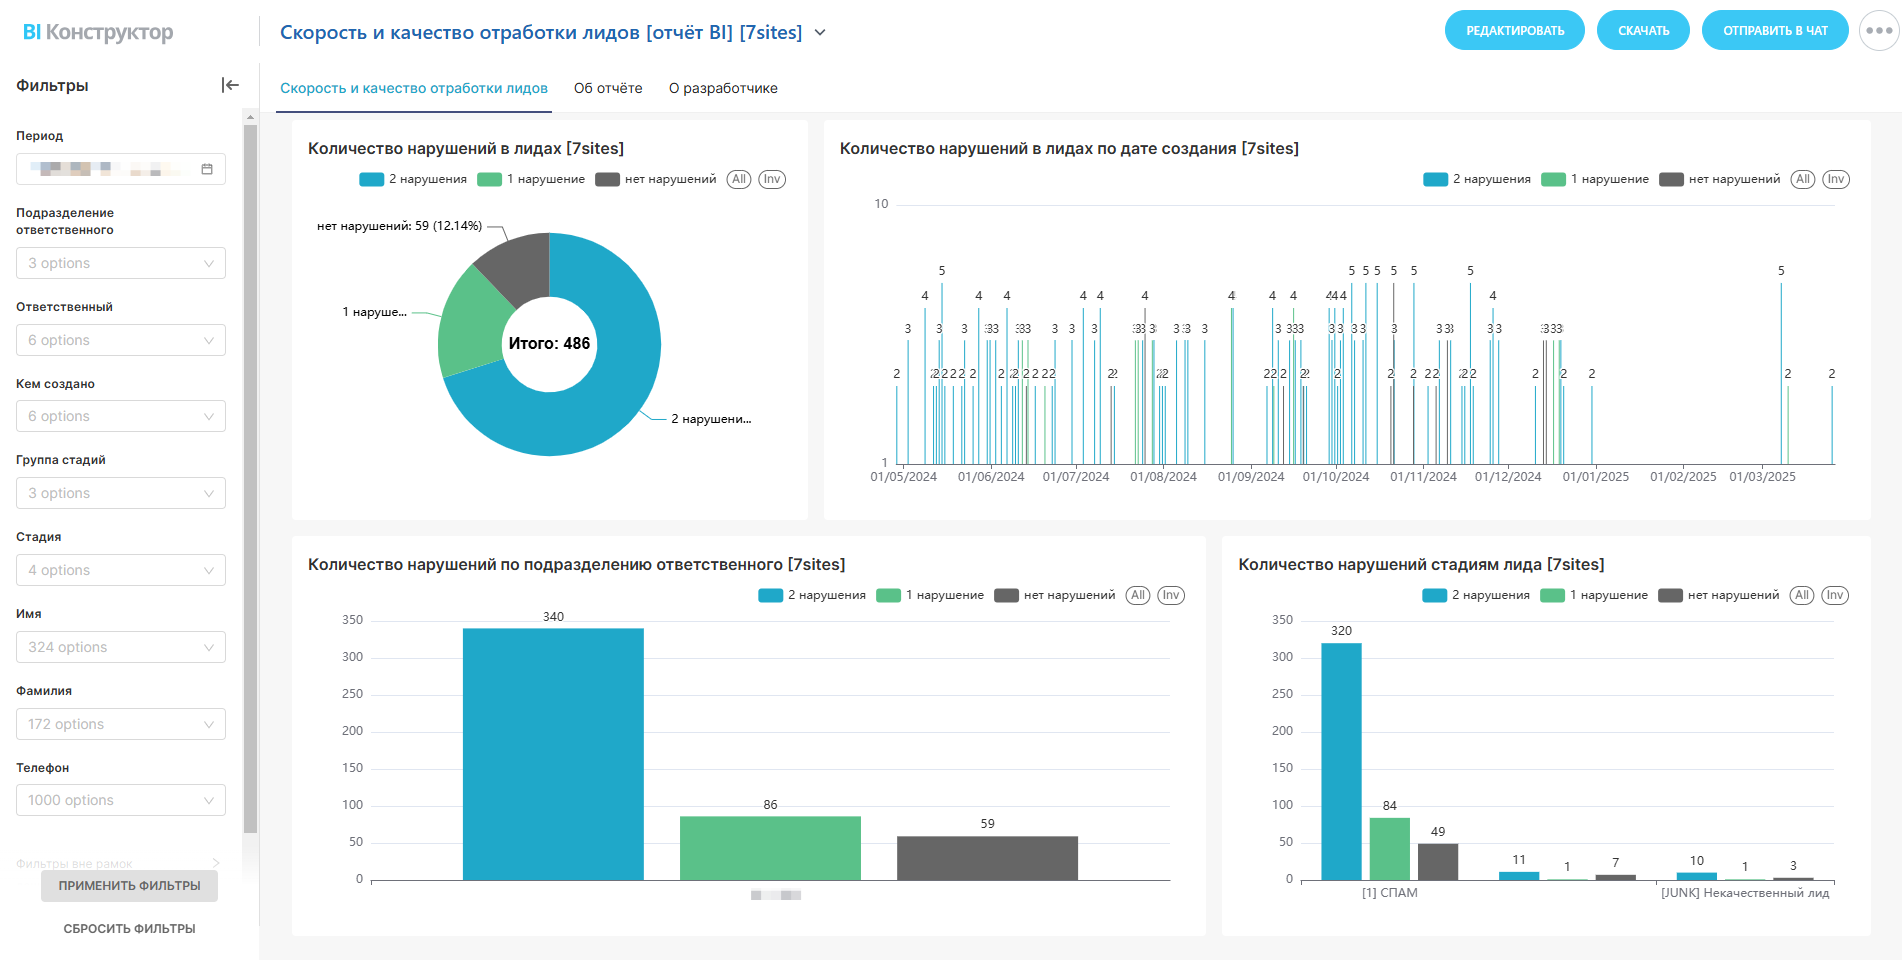This screenshot has height=960, width=1902.
Task: Switch to the Об отчёте tab
Action: tap(608, 88)
